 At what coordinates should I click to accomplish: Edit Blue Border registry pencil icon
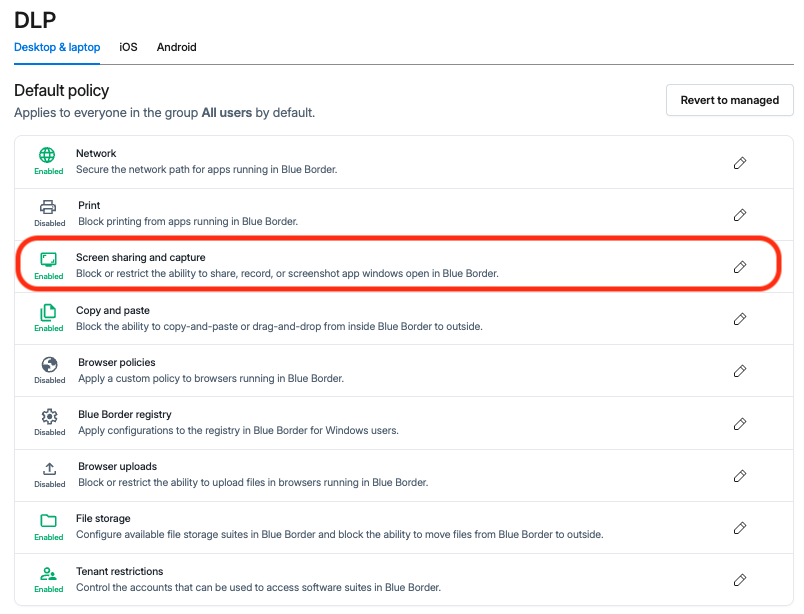coord(740,424)
